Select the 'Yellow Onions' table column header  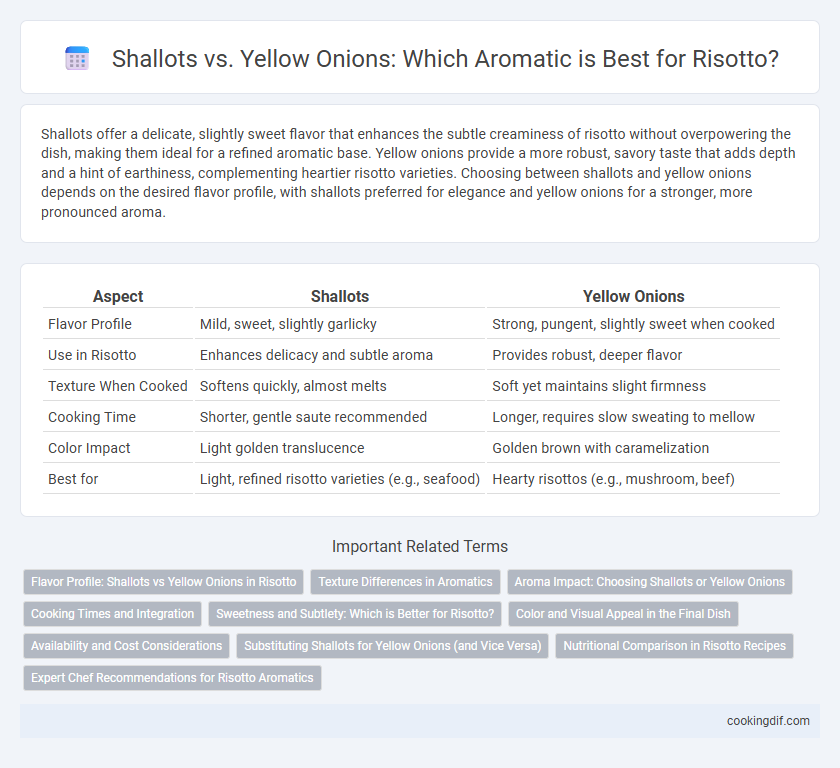click(633, 296)
